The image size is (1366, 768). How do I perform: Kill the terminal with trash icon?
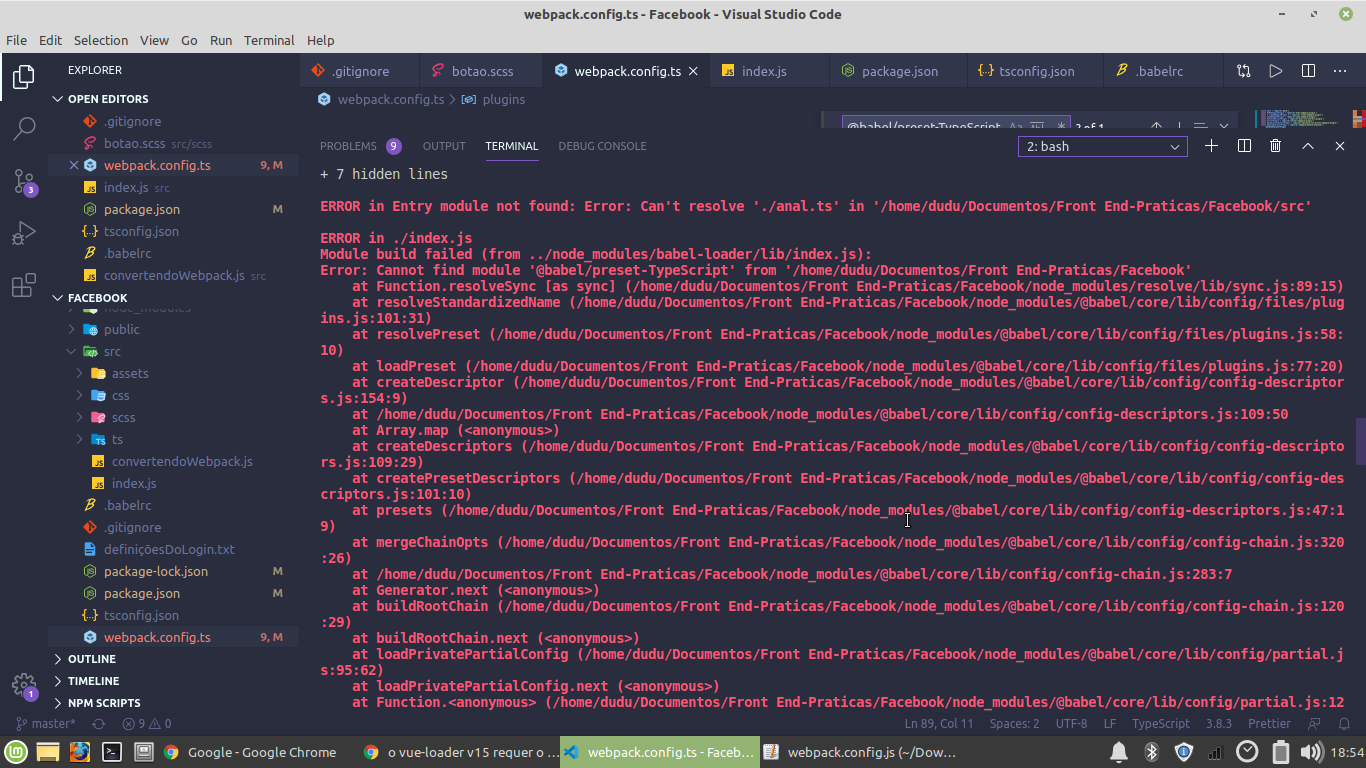(1275, 146)
